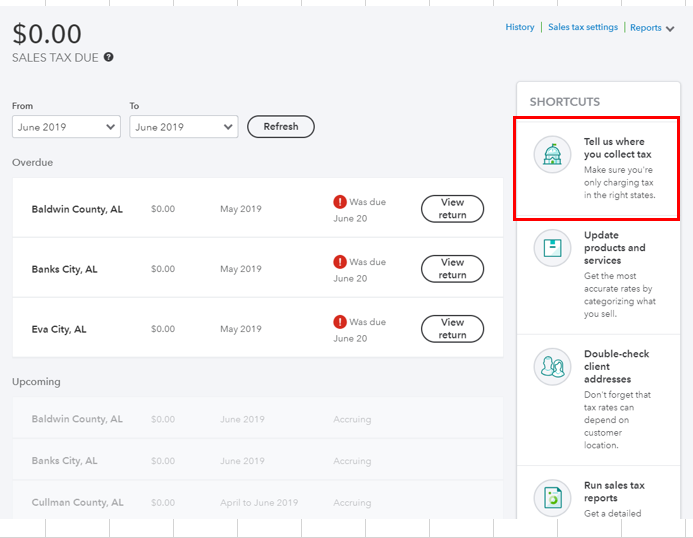The height and width of the screenshot is (538, 693).
Task: Click Was due June 20 for Eva City
Action: pyautogui.click(x=359, y=330)
